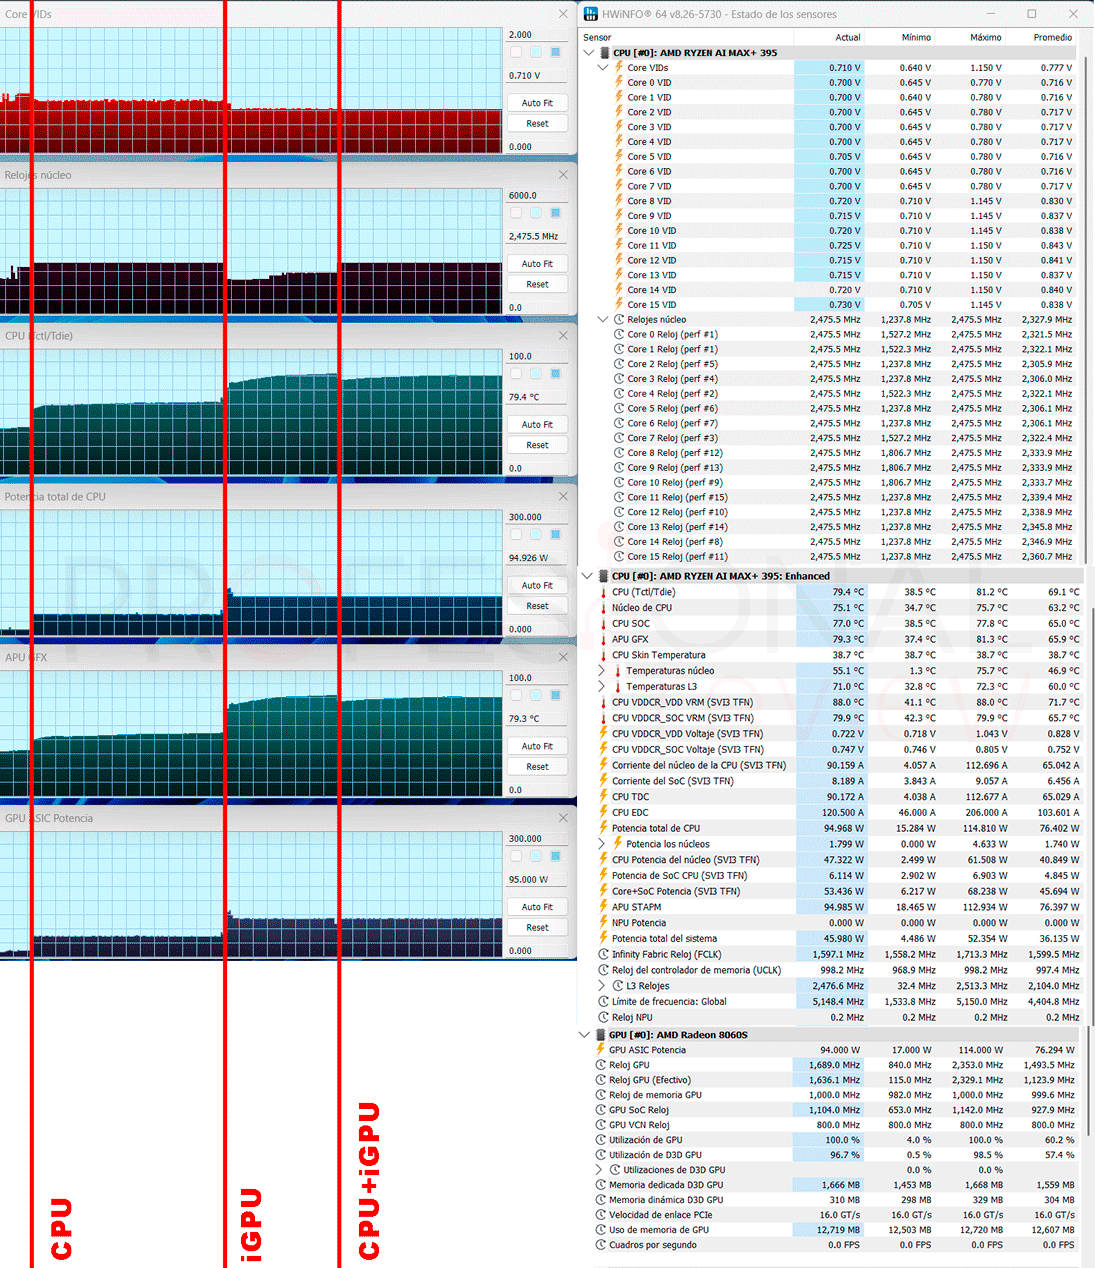Click the bolt icon beside GPU ASIC Potencia sensor row

point(600,1050)
